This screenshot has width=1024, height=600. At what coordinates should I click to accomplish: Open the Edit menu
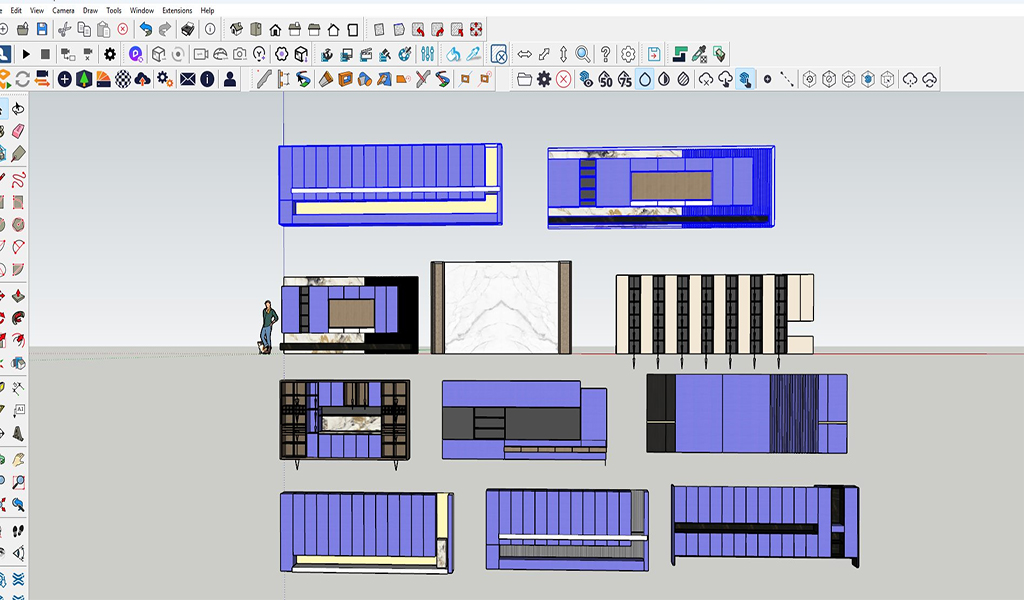tap(16, 10)
